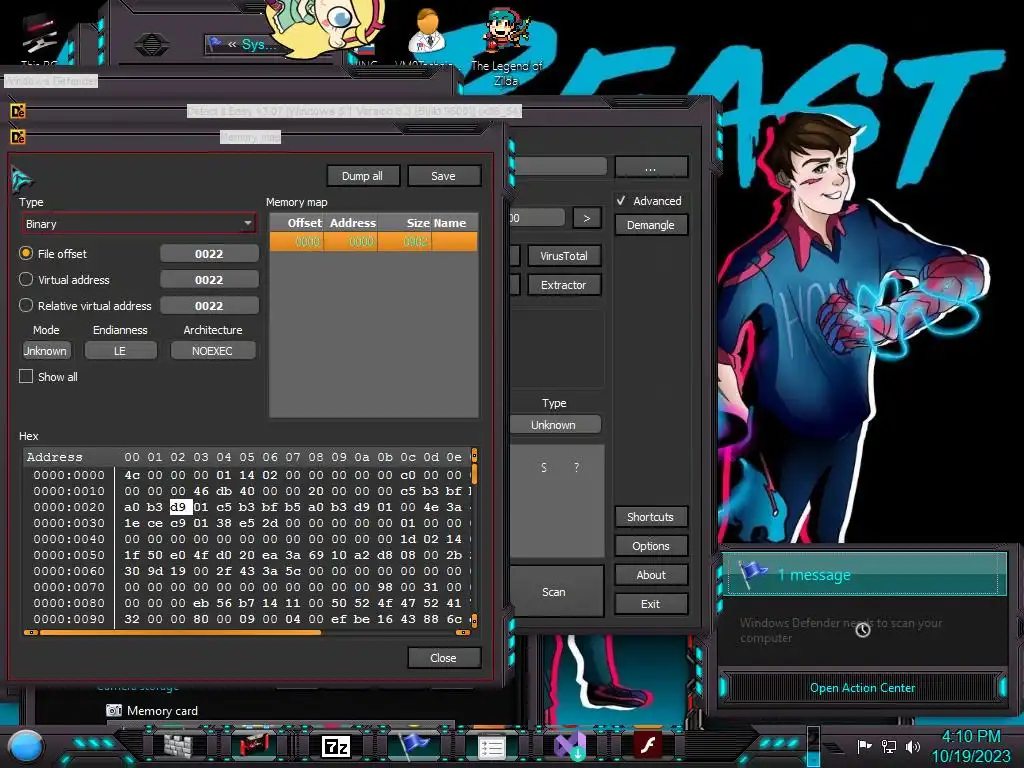This screenshot has height=768, width=1024.
Task: Open VirusTotal in Detect It Easy
Action: (564, 256)
